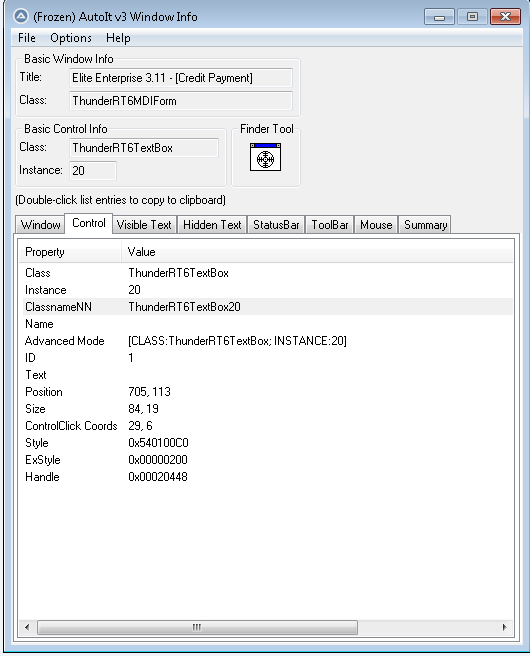Viewport: 530px width, 656px height.
Task: Select the Advanced Mode row
Action: [x=268, y=341]
